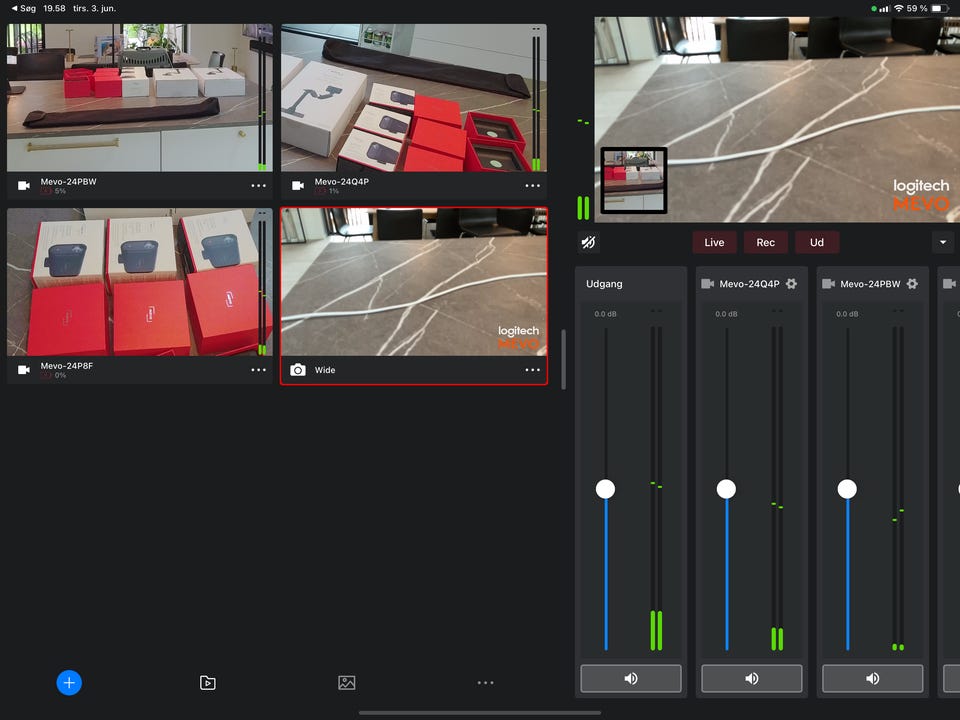Select the Mevo-24P8F camera preview
This screenshot has width=960, height=720.
(140, 282)
